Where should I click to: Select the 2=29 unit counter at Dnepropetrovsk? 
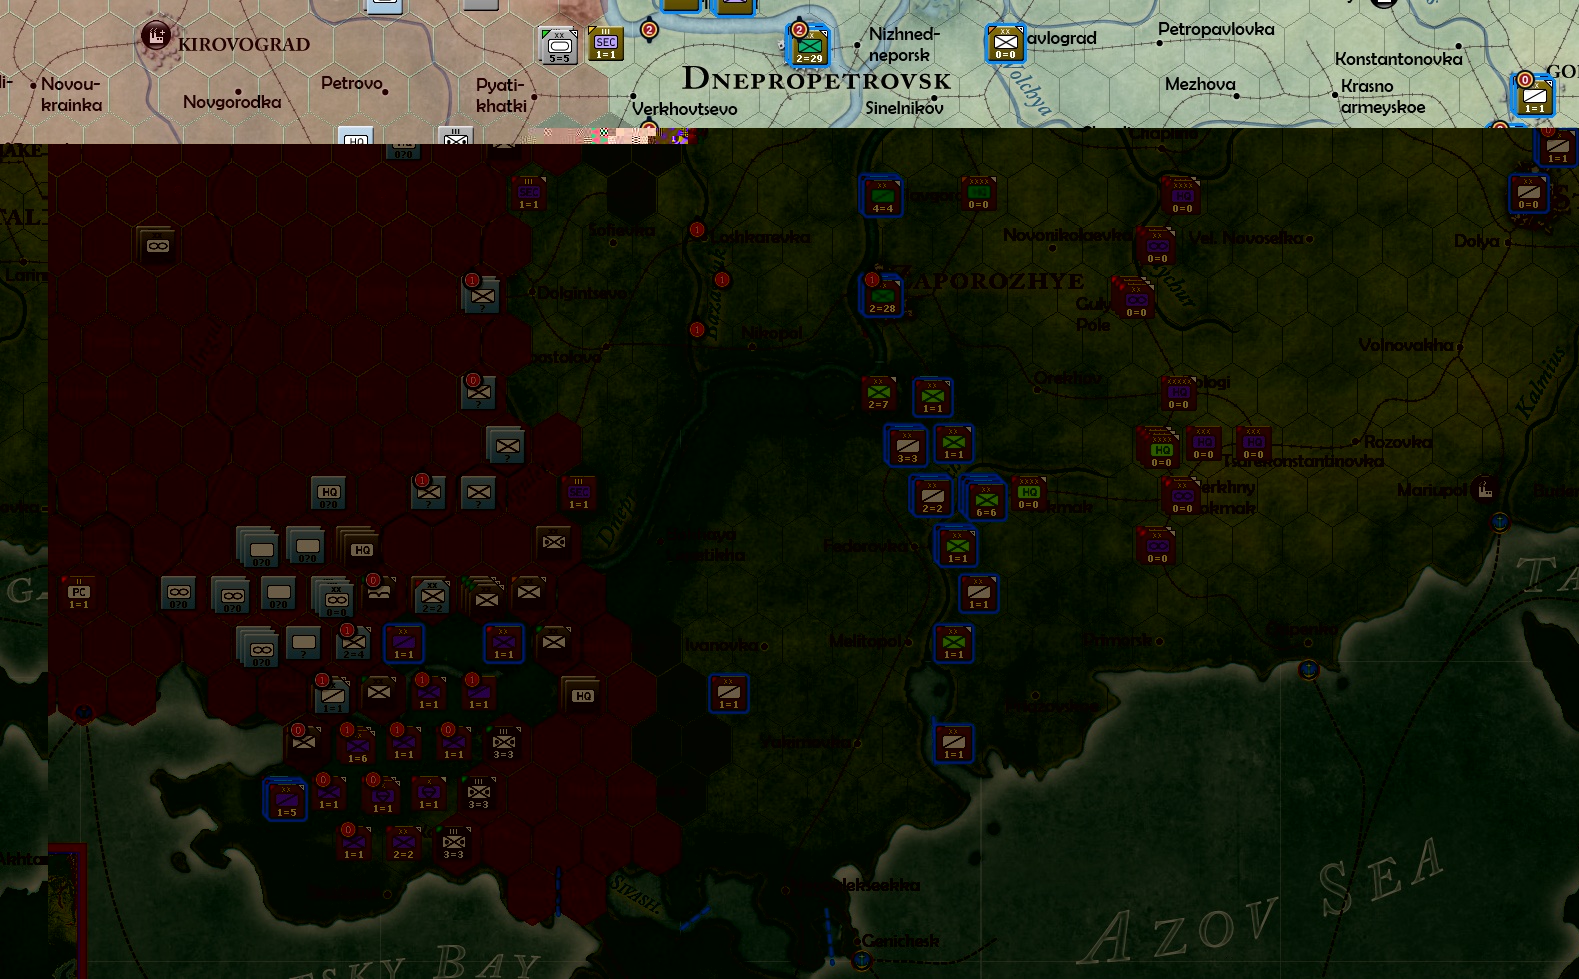coord(809,46)
